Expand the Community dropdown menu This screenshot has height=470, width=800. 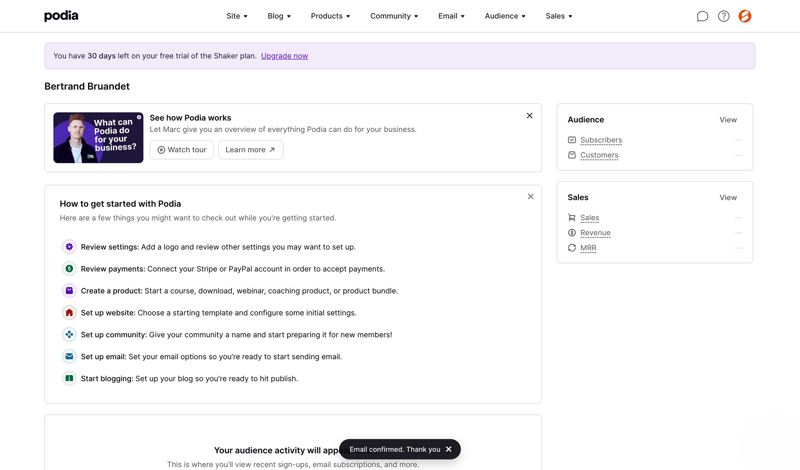point(394,16)
